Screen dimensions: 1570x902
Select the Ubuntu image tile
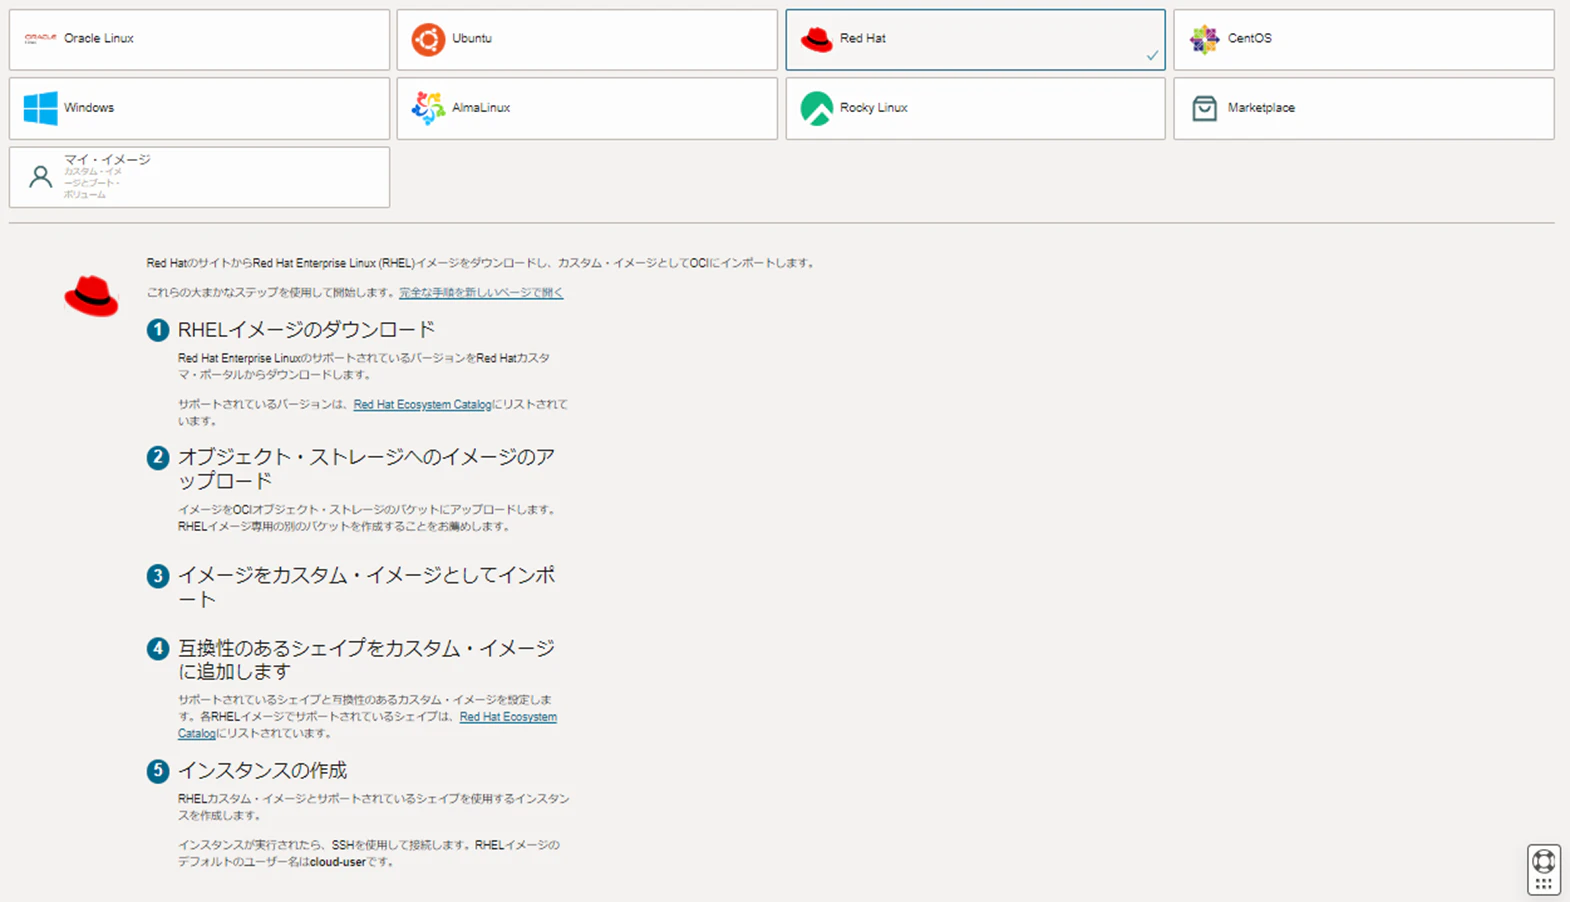click(587, 40)
